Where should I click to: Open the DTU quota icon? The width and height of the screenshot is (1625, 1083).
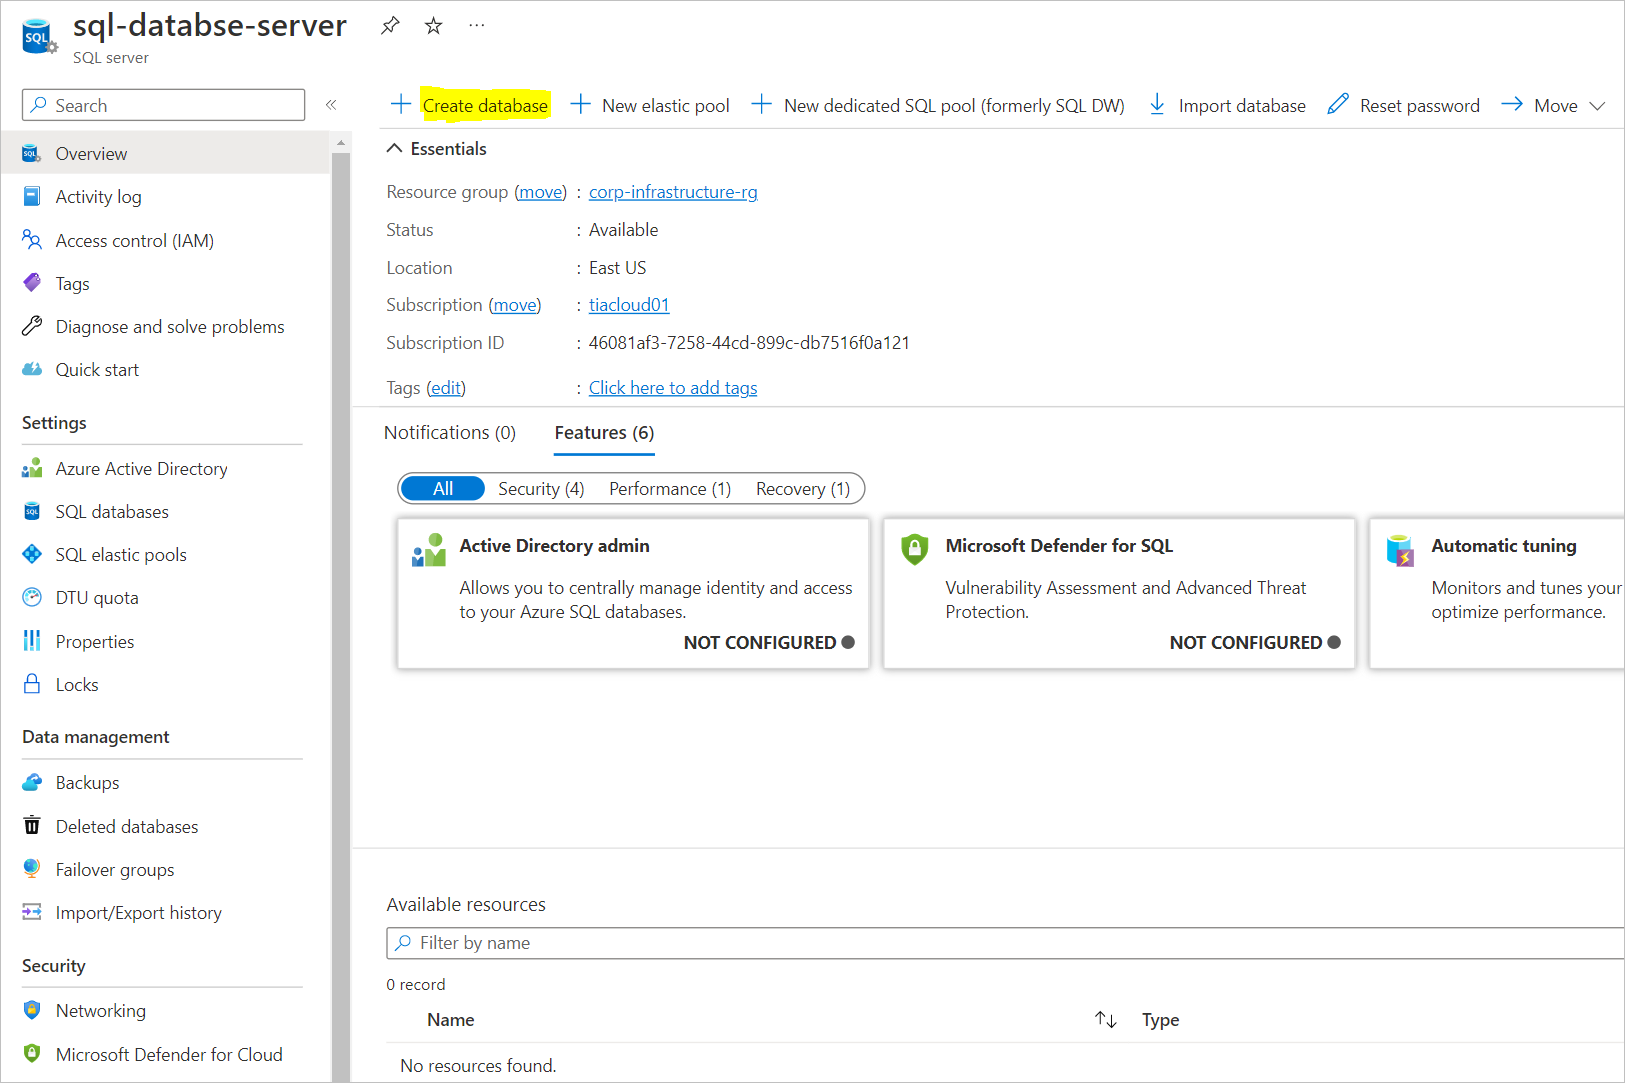tap(32, 597)
